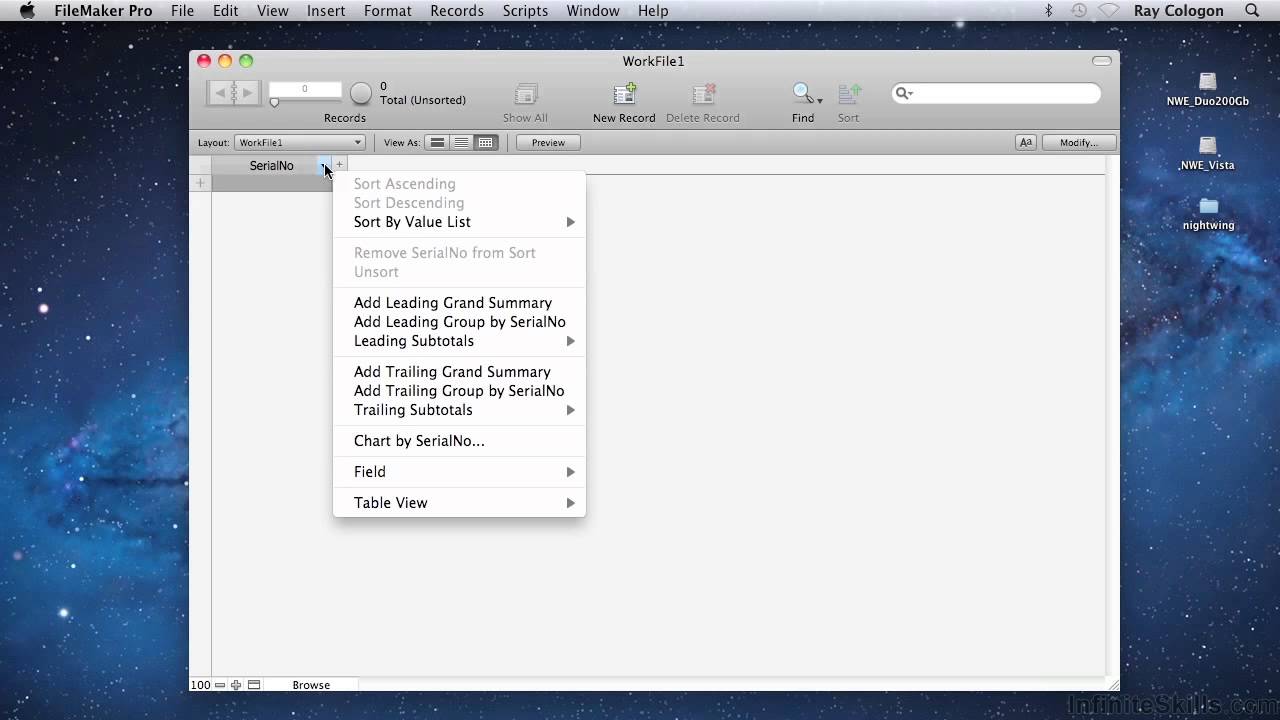Click the record book navigation icon
Image resolution: width=1280 pixels, height=720 pixels.
234,93
